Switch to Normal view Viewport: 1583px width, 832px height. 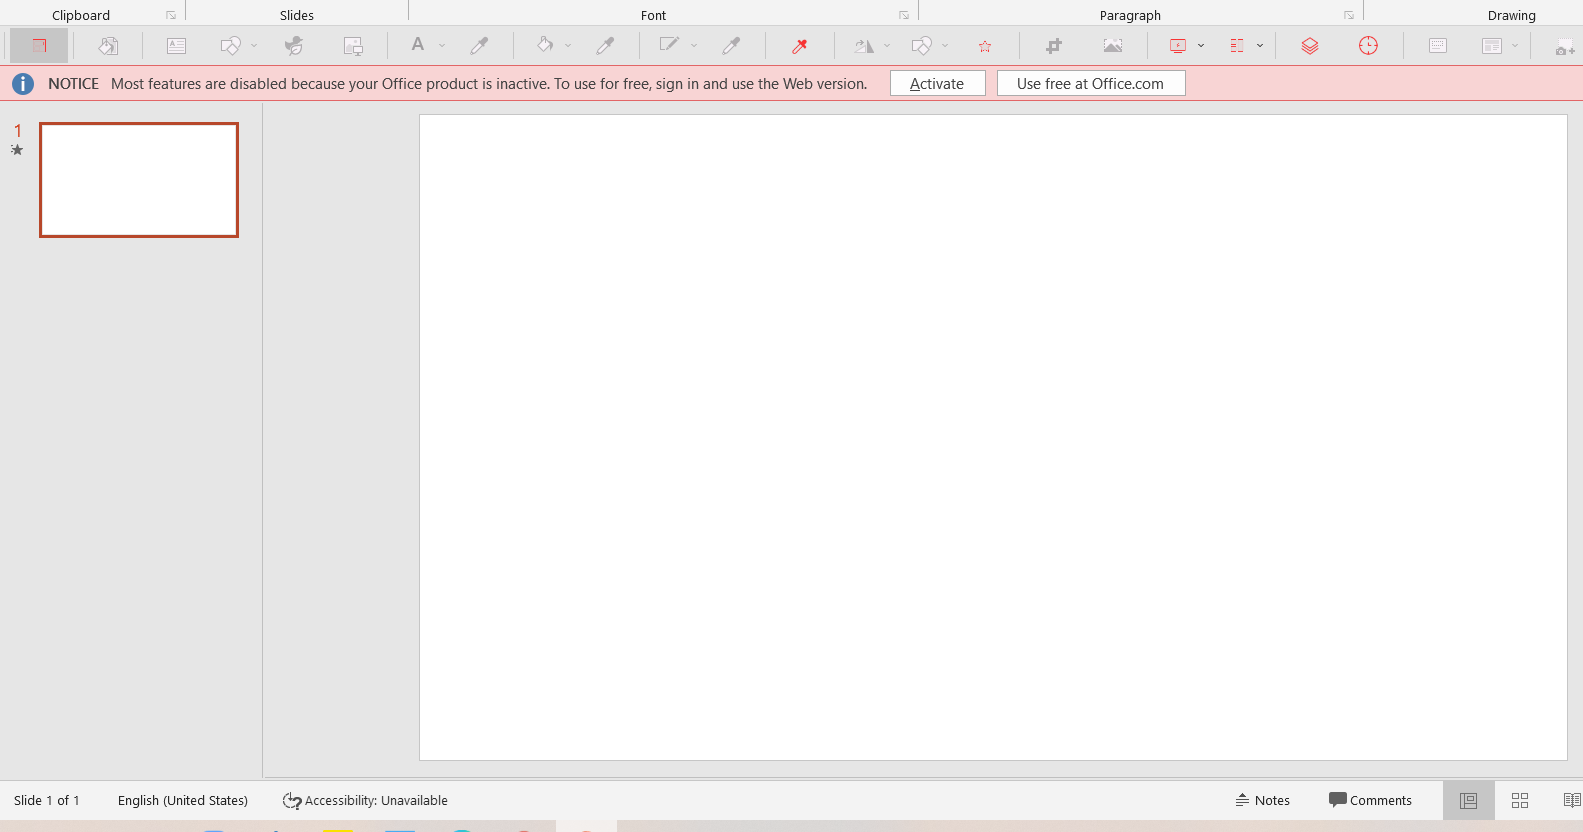(x=1468, y=800)
